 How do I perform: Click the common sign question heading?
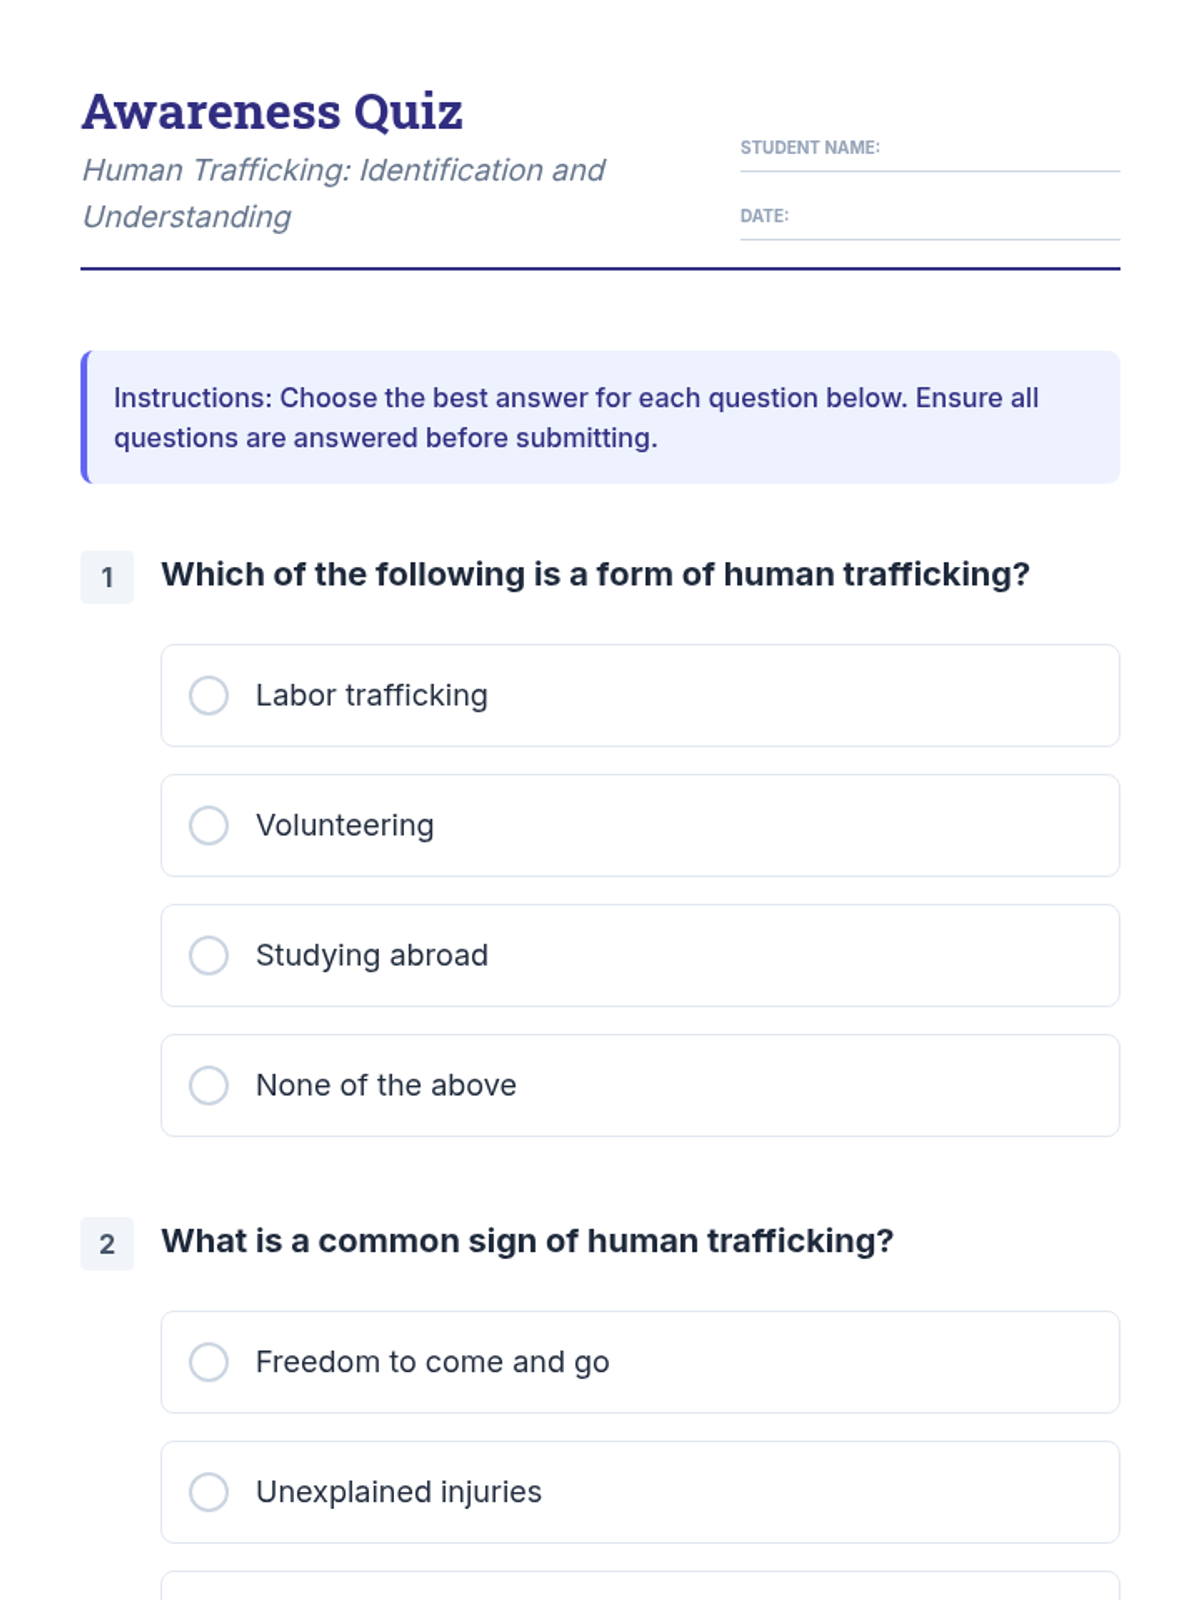pyautogui.click(x=527, y=1241)
